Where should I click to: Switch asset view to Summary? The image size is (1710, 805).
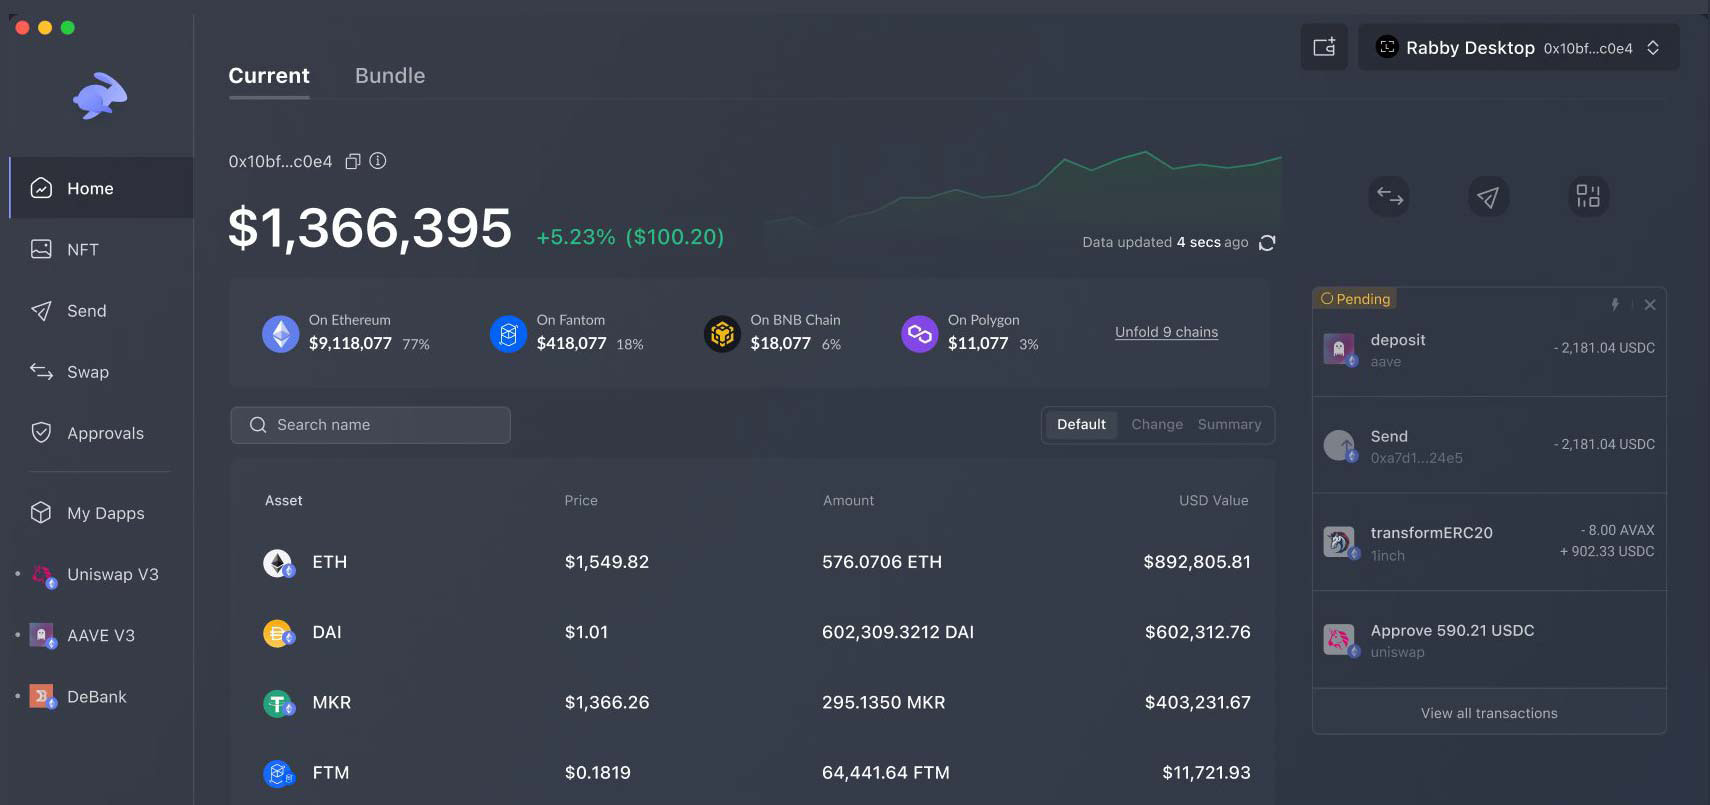(x=1229, y=425)
